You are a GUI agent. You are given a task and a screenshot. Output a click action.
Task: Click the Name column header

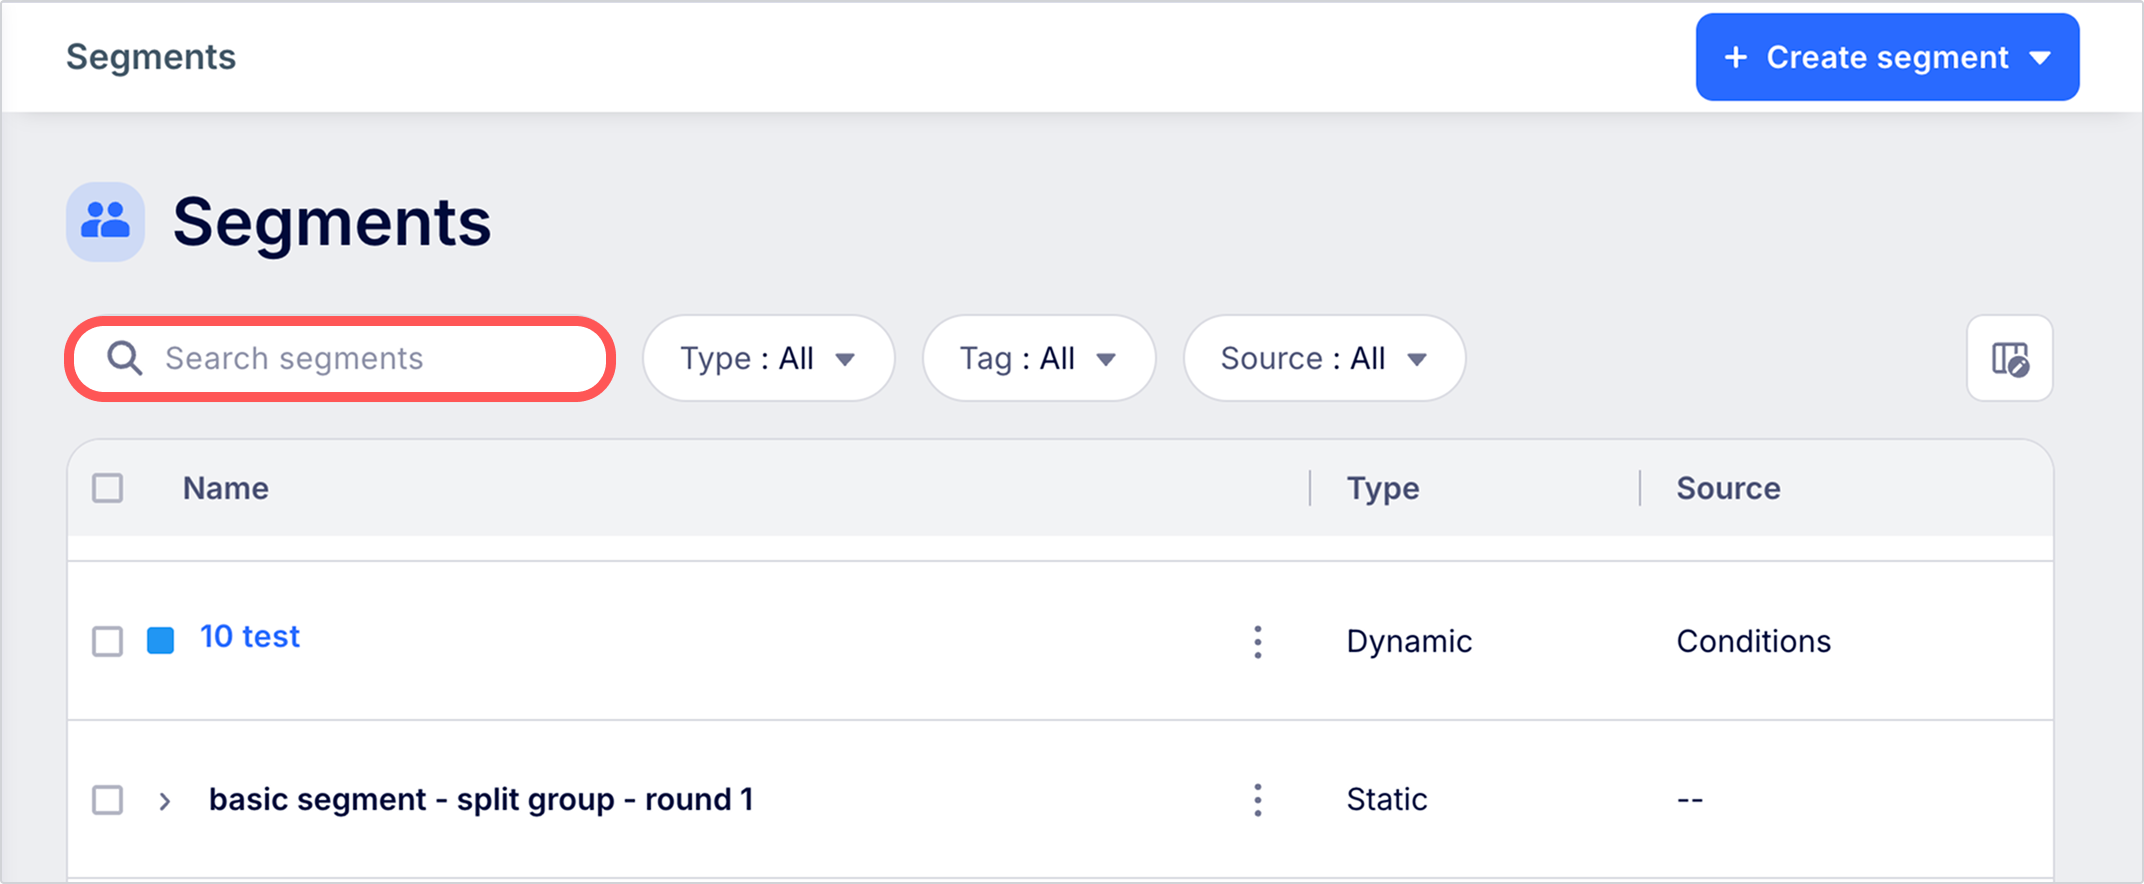pyautogui.click(x=226, y=488)
